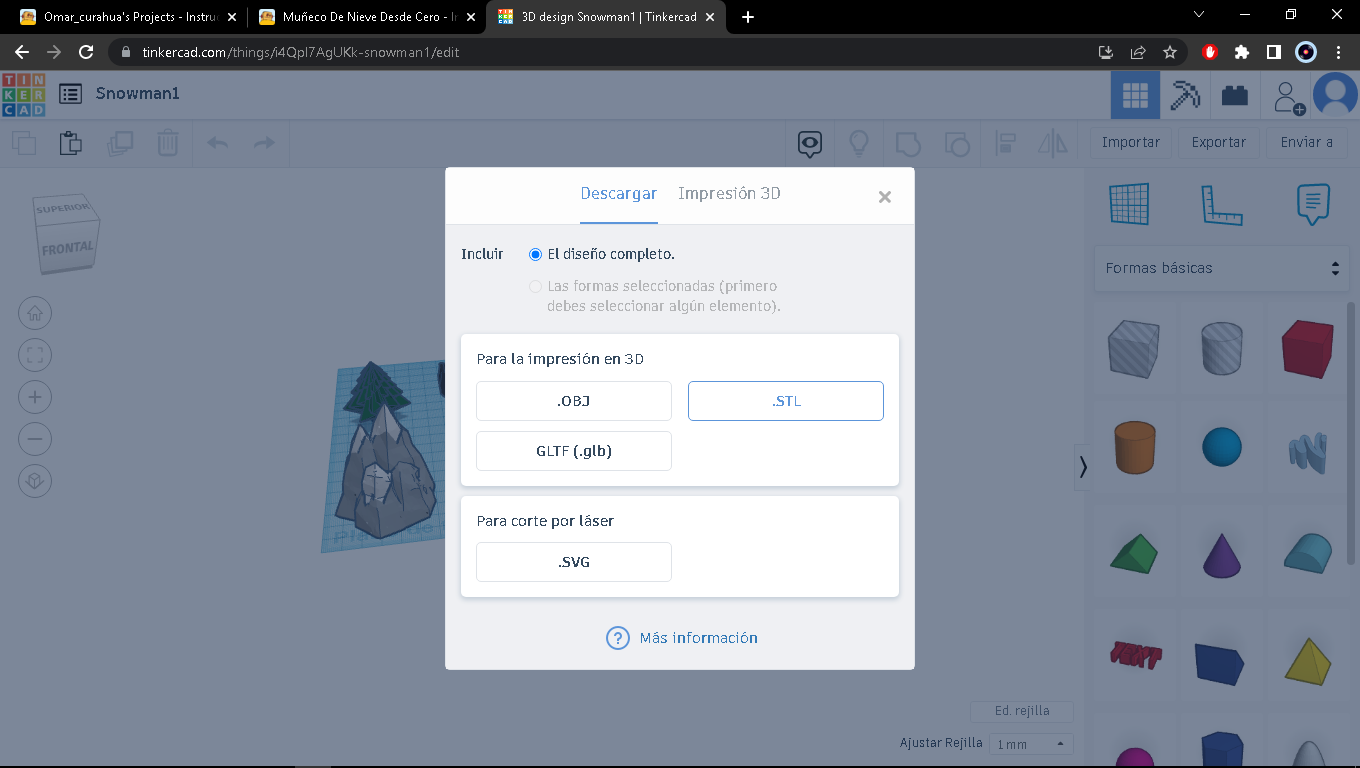Switch to the bricks mode
1360x768 pixels.
[1235, 95]
